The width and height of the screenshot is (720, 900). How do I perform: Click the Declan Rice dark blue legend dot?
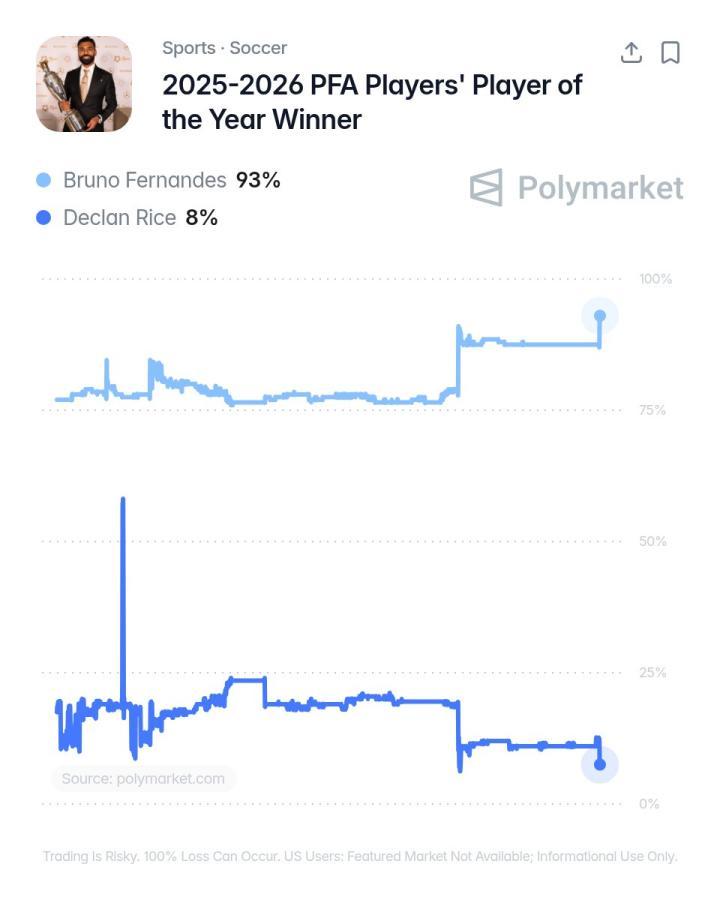[x=44, y=218]
